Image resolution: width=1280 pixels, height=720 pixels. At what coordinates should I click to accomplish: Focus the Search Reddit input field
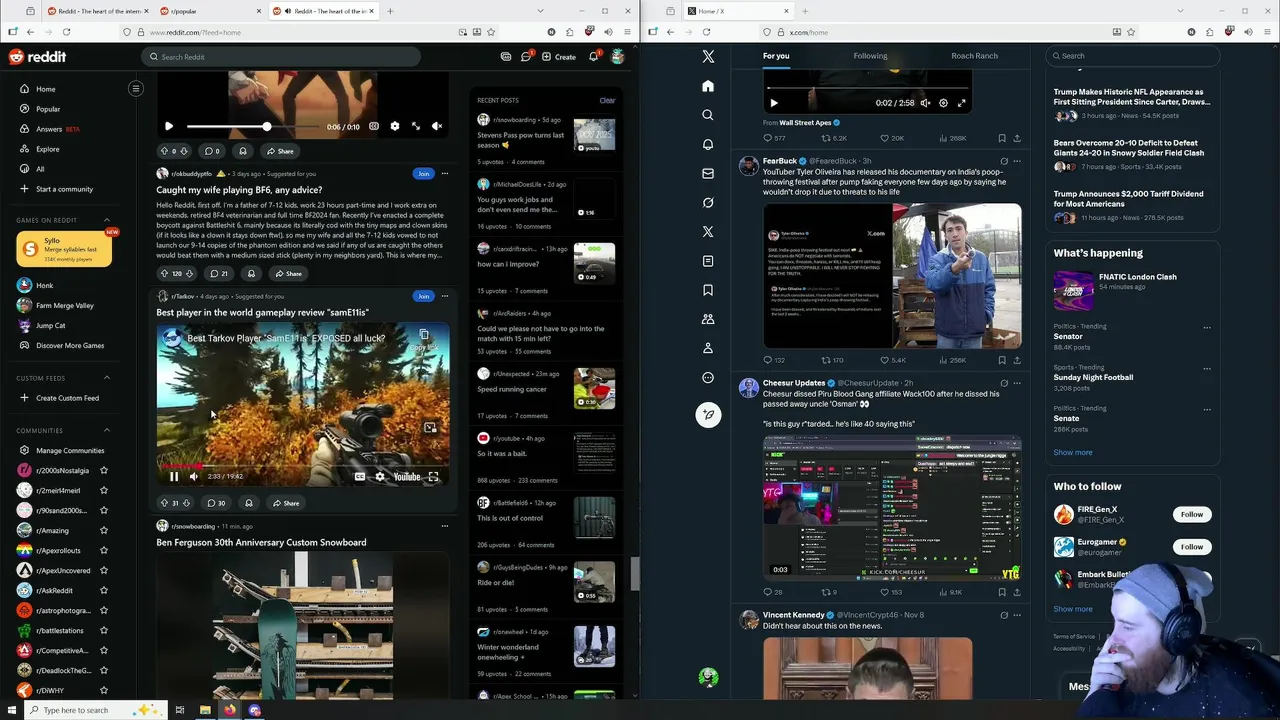tap(280, 57)
